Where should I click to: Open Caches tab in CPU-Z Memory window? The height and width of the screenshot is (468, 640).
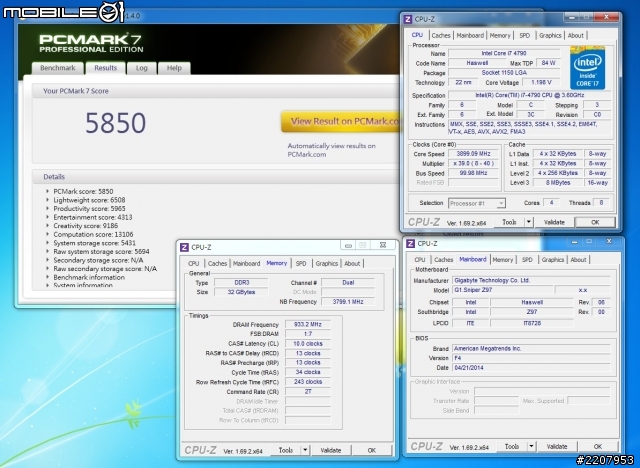(x=217, y=264)
